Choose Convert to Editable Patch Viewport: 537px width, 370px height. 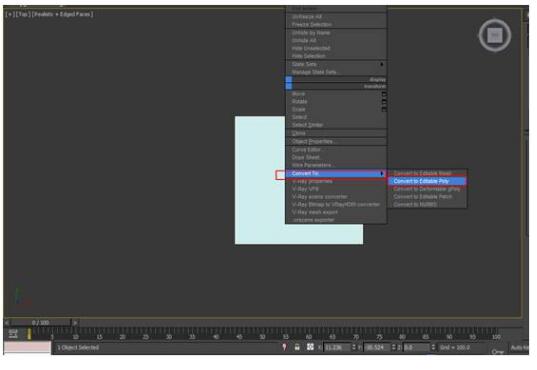click(427, 197)
